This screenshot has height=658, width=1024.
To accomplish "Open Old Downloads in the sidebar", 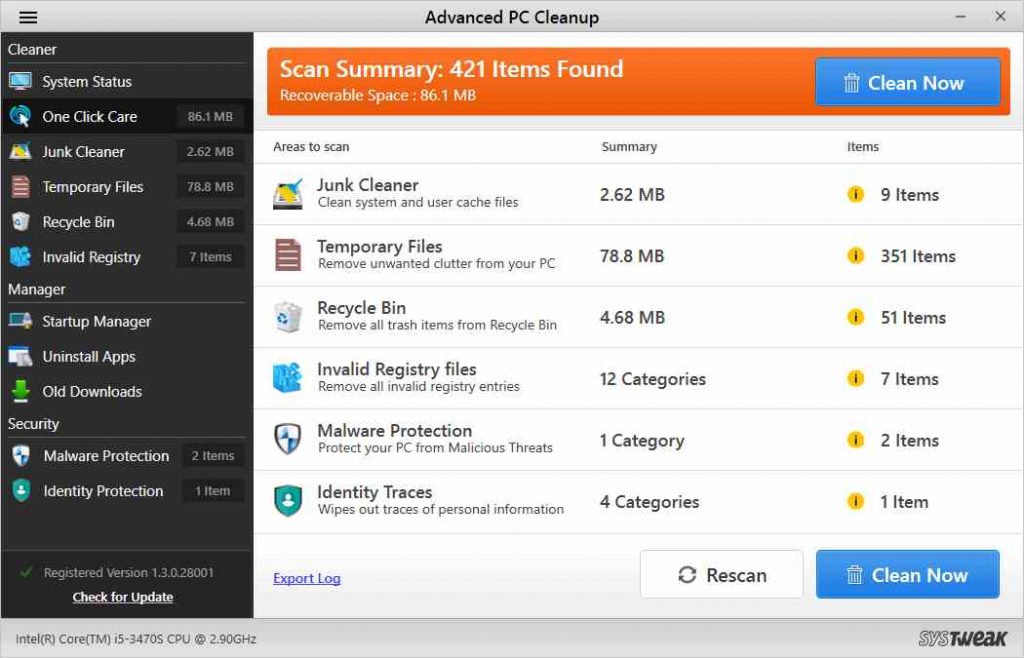I will (x=127, y=392).
